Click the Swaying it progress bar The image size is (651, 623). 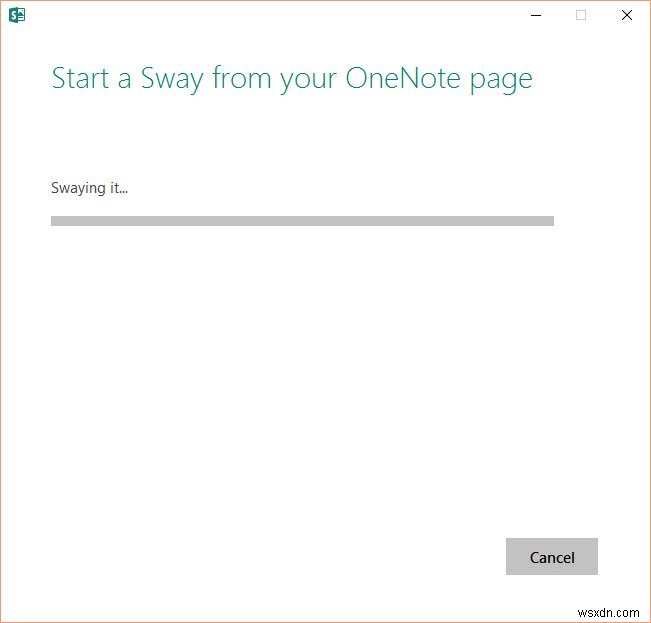302,221
